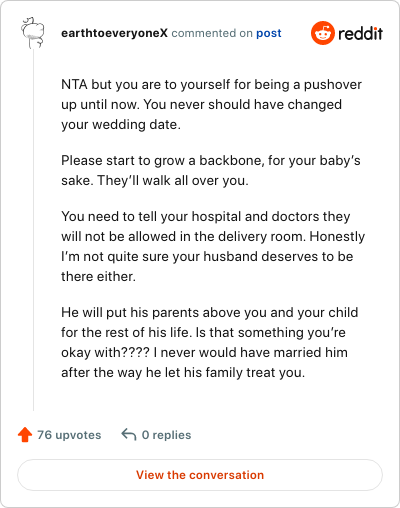Image resolution: width=400 pixels, height=508 pixels.
Task: Click the "reddit" wordmark text
Action: 360,33
